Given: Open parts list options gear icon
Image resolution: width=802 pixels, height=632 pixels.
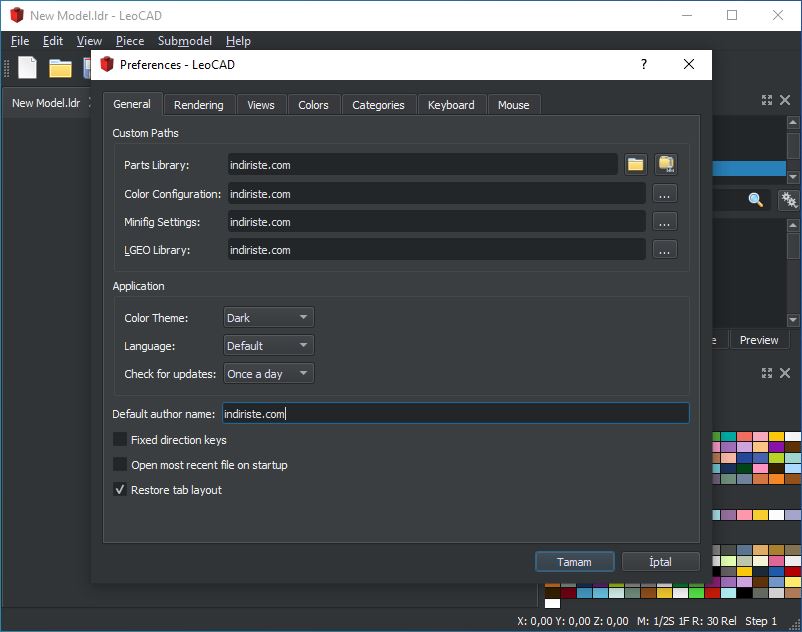Looking at the screenshot, I should (x=789, y=199).
